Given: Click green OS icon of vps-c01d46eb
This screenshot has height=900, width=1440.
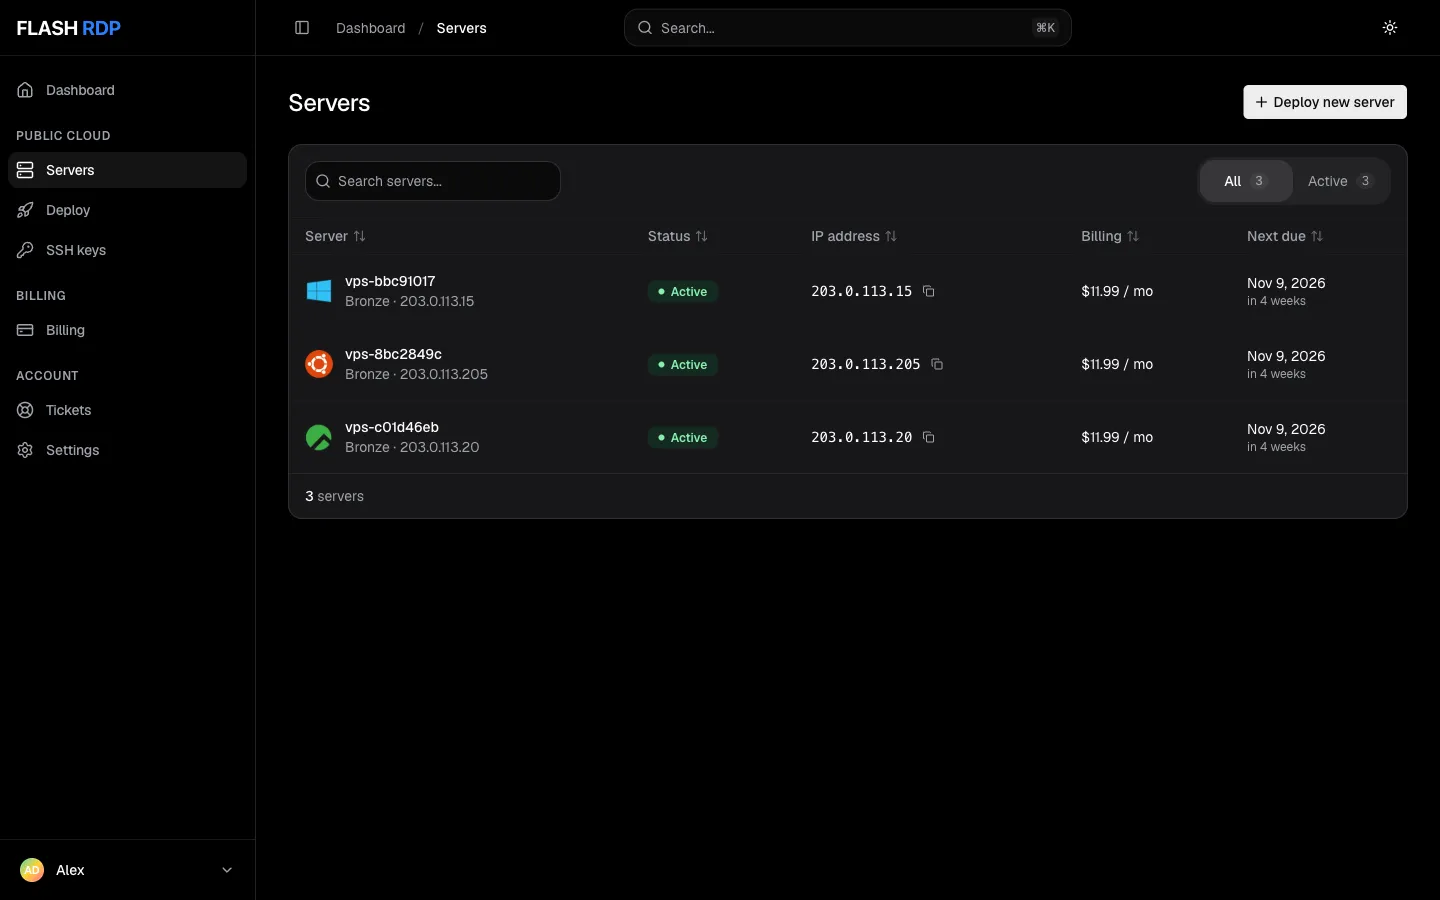Looking at the screenshot, I should coord(319,437).
